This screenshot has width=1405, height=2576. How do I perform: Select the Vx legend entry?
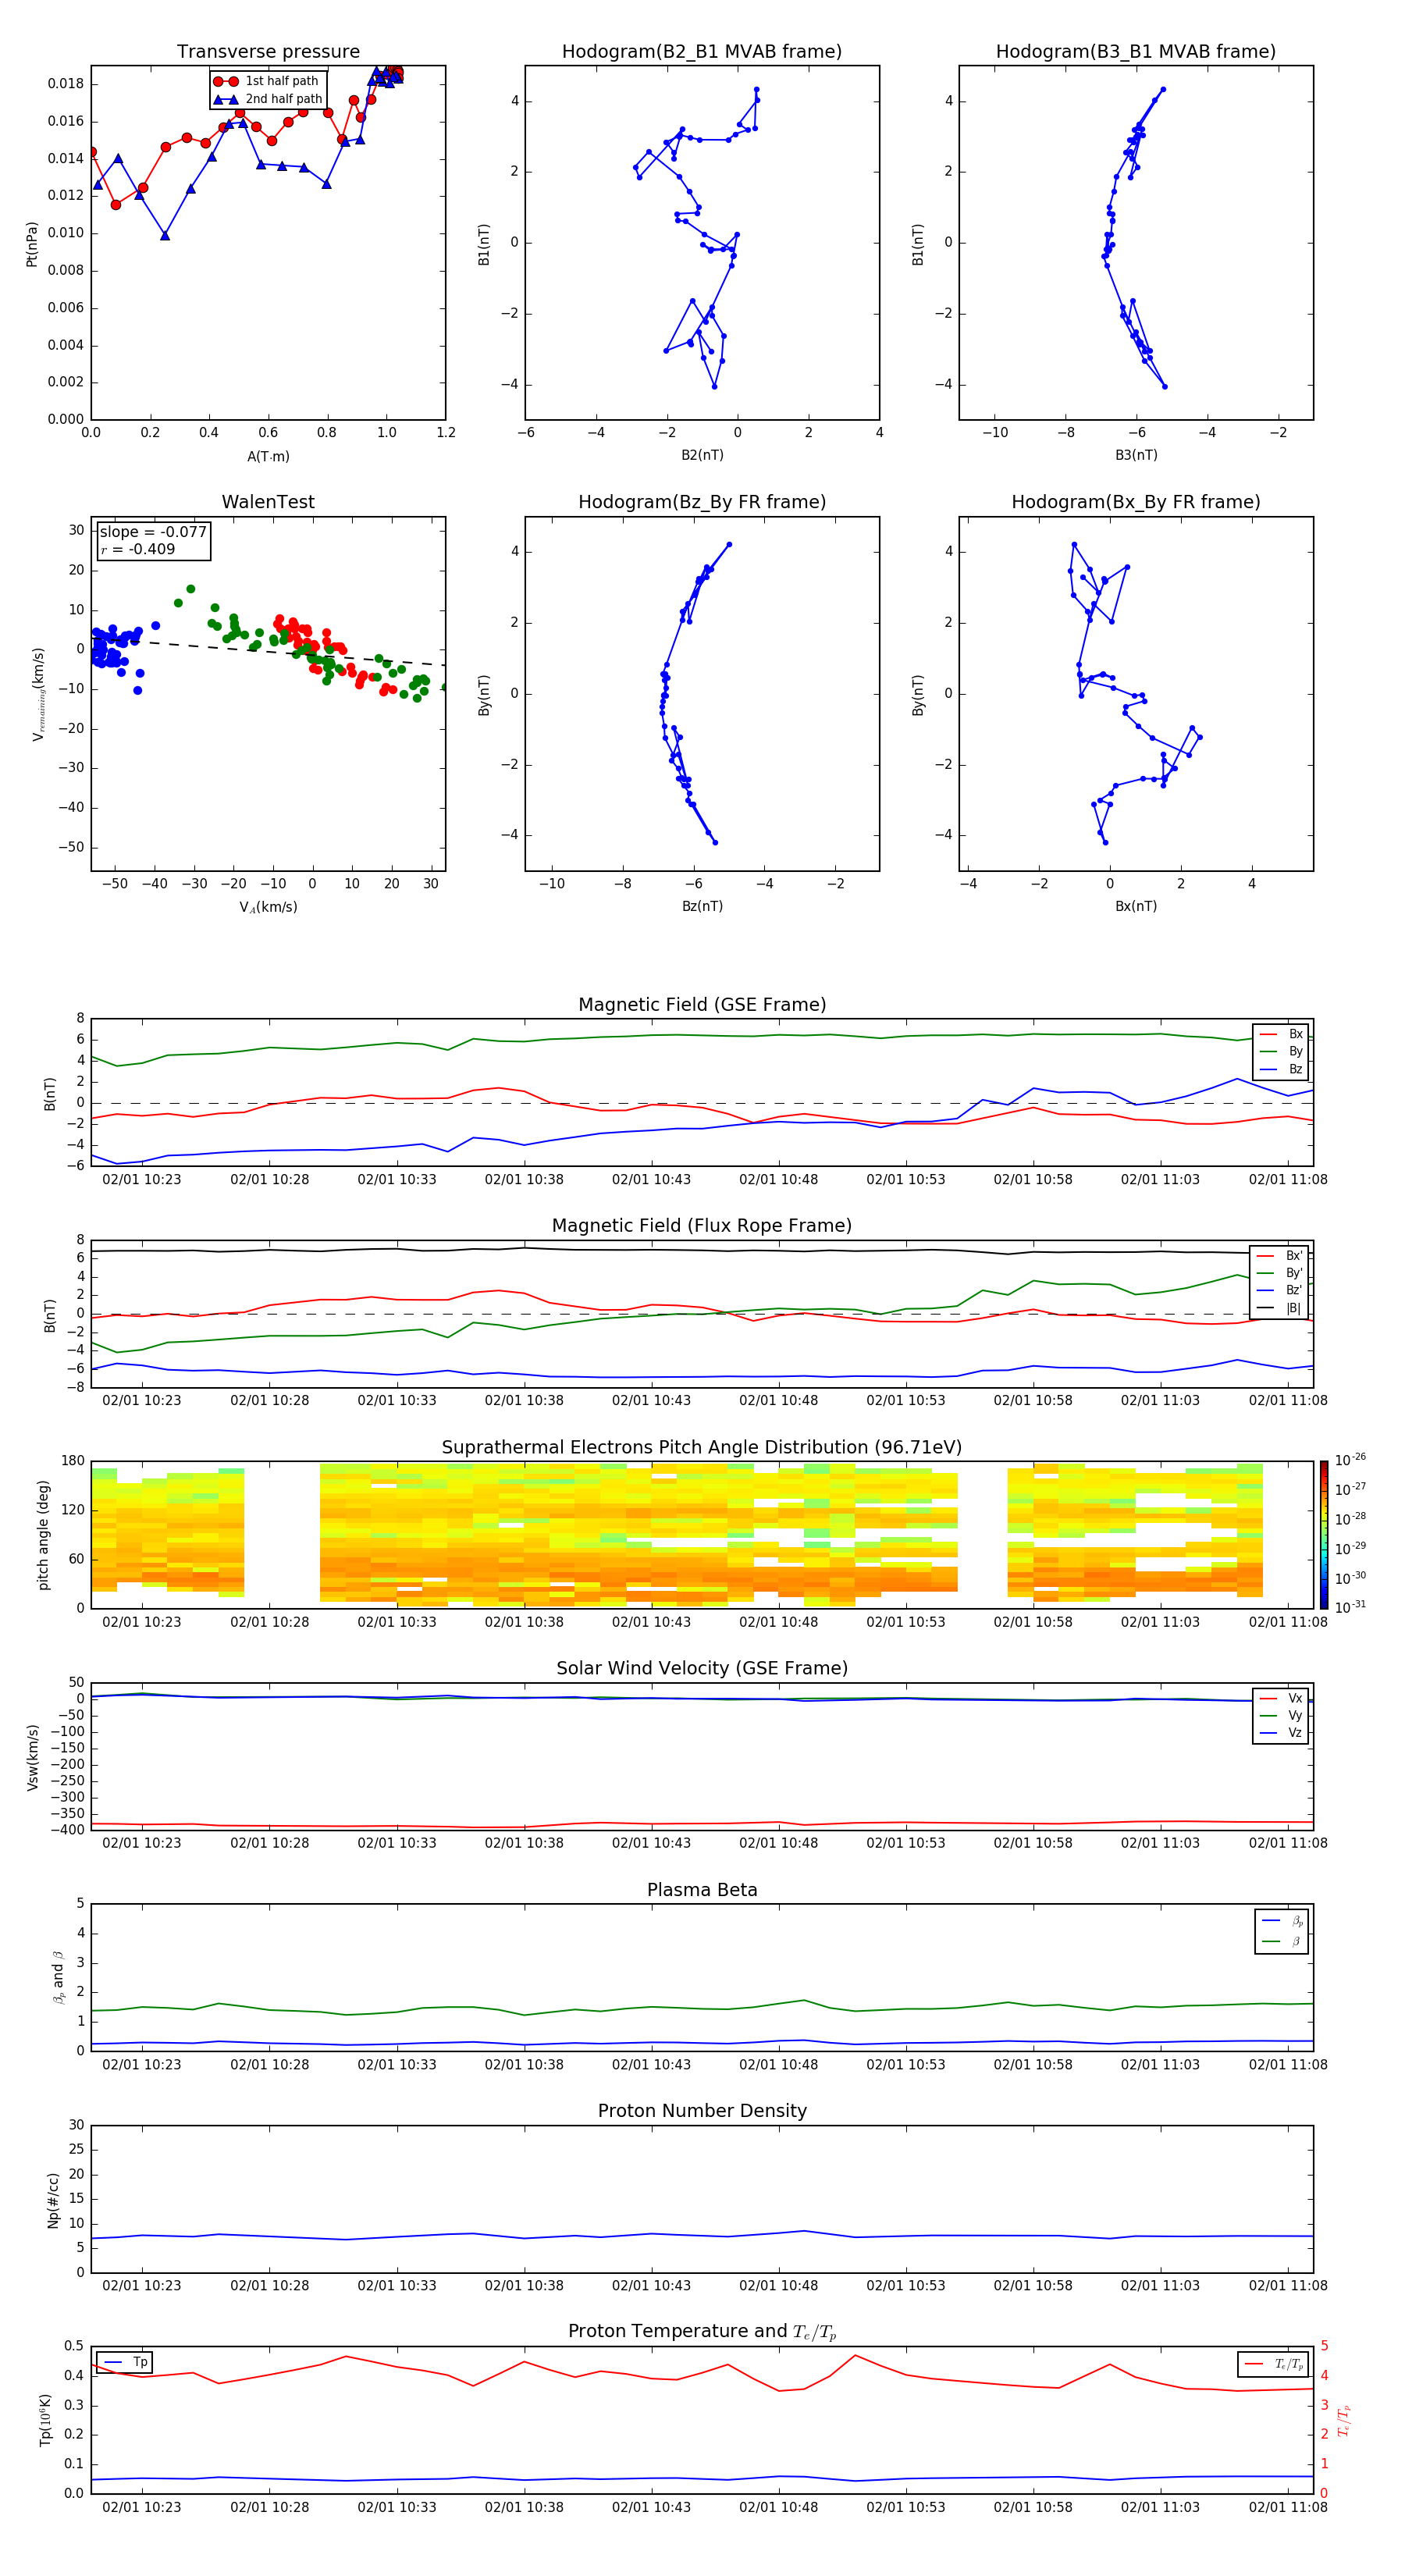click(x=1281, y=1699)
